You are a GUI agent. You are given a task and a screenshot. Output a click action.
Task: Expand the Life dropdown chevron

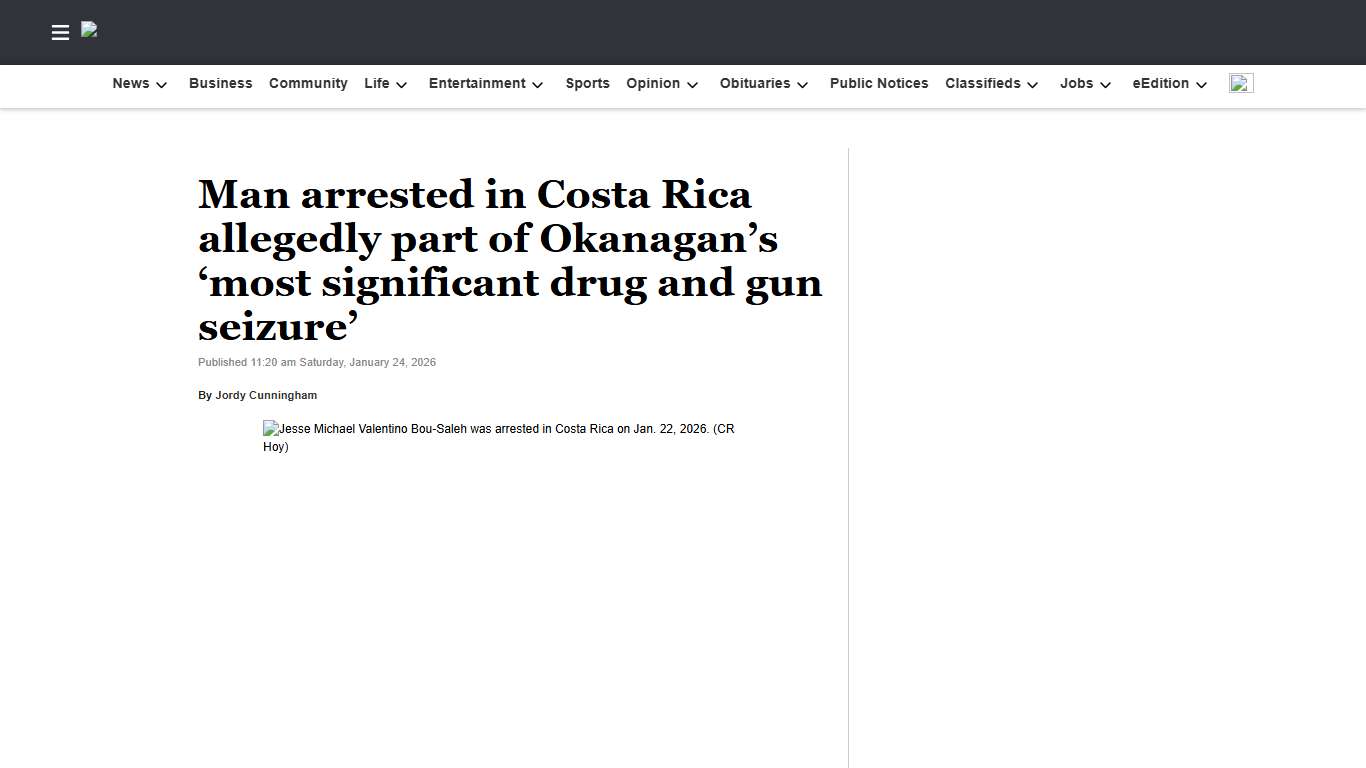pos(402,85)
